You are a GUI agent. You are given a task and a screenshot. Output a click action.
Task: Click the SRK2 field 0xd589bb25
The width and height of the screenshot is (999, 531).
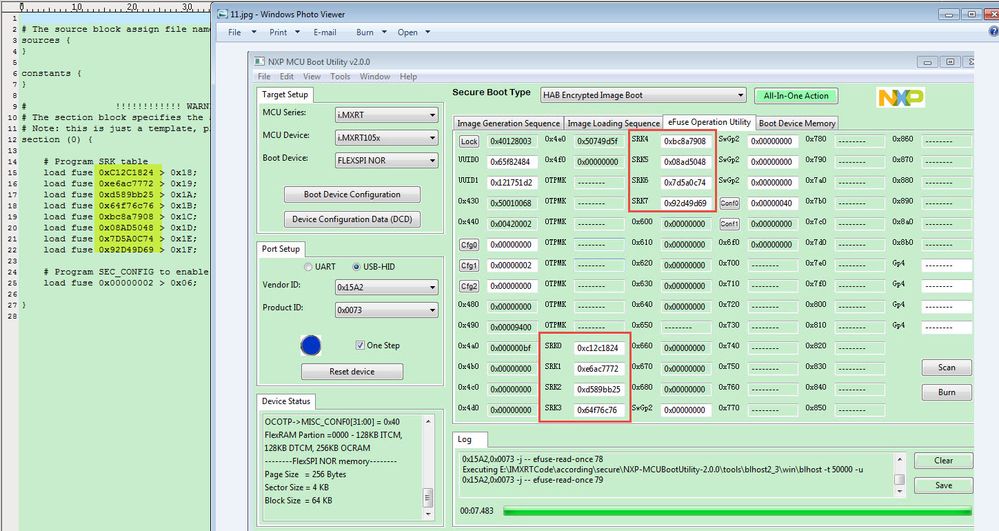pyautogui.click(x=598, y=389)
